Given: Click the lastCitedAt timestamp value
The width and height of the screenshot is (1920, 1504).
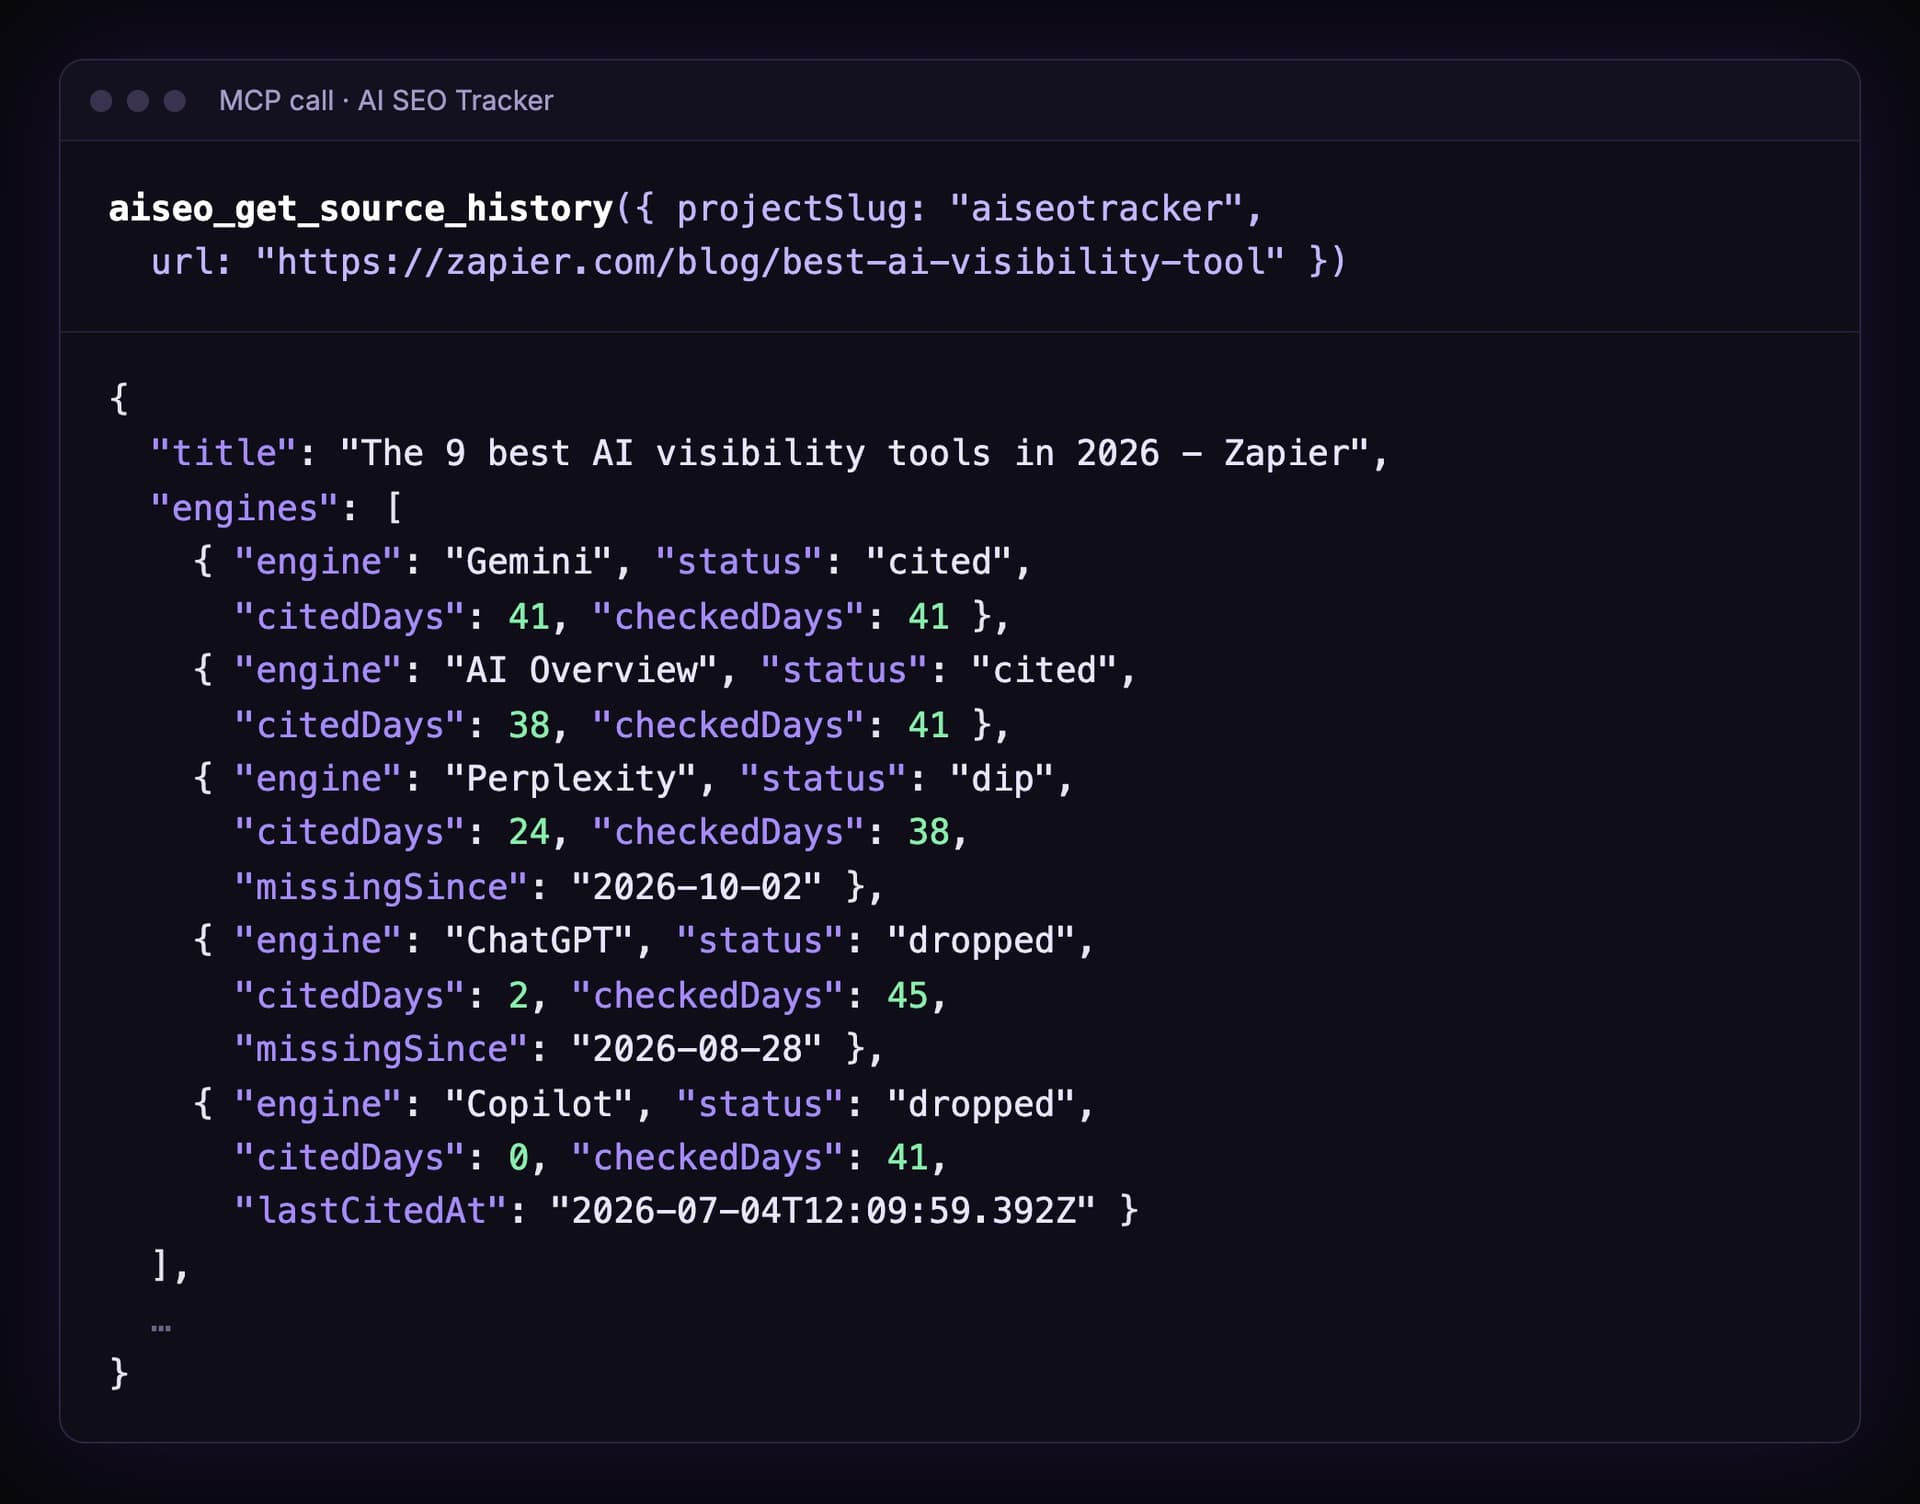Looking at the screenshot, I should click(x=823, y=1211).
